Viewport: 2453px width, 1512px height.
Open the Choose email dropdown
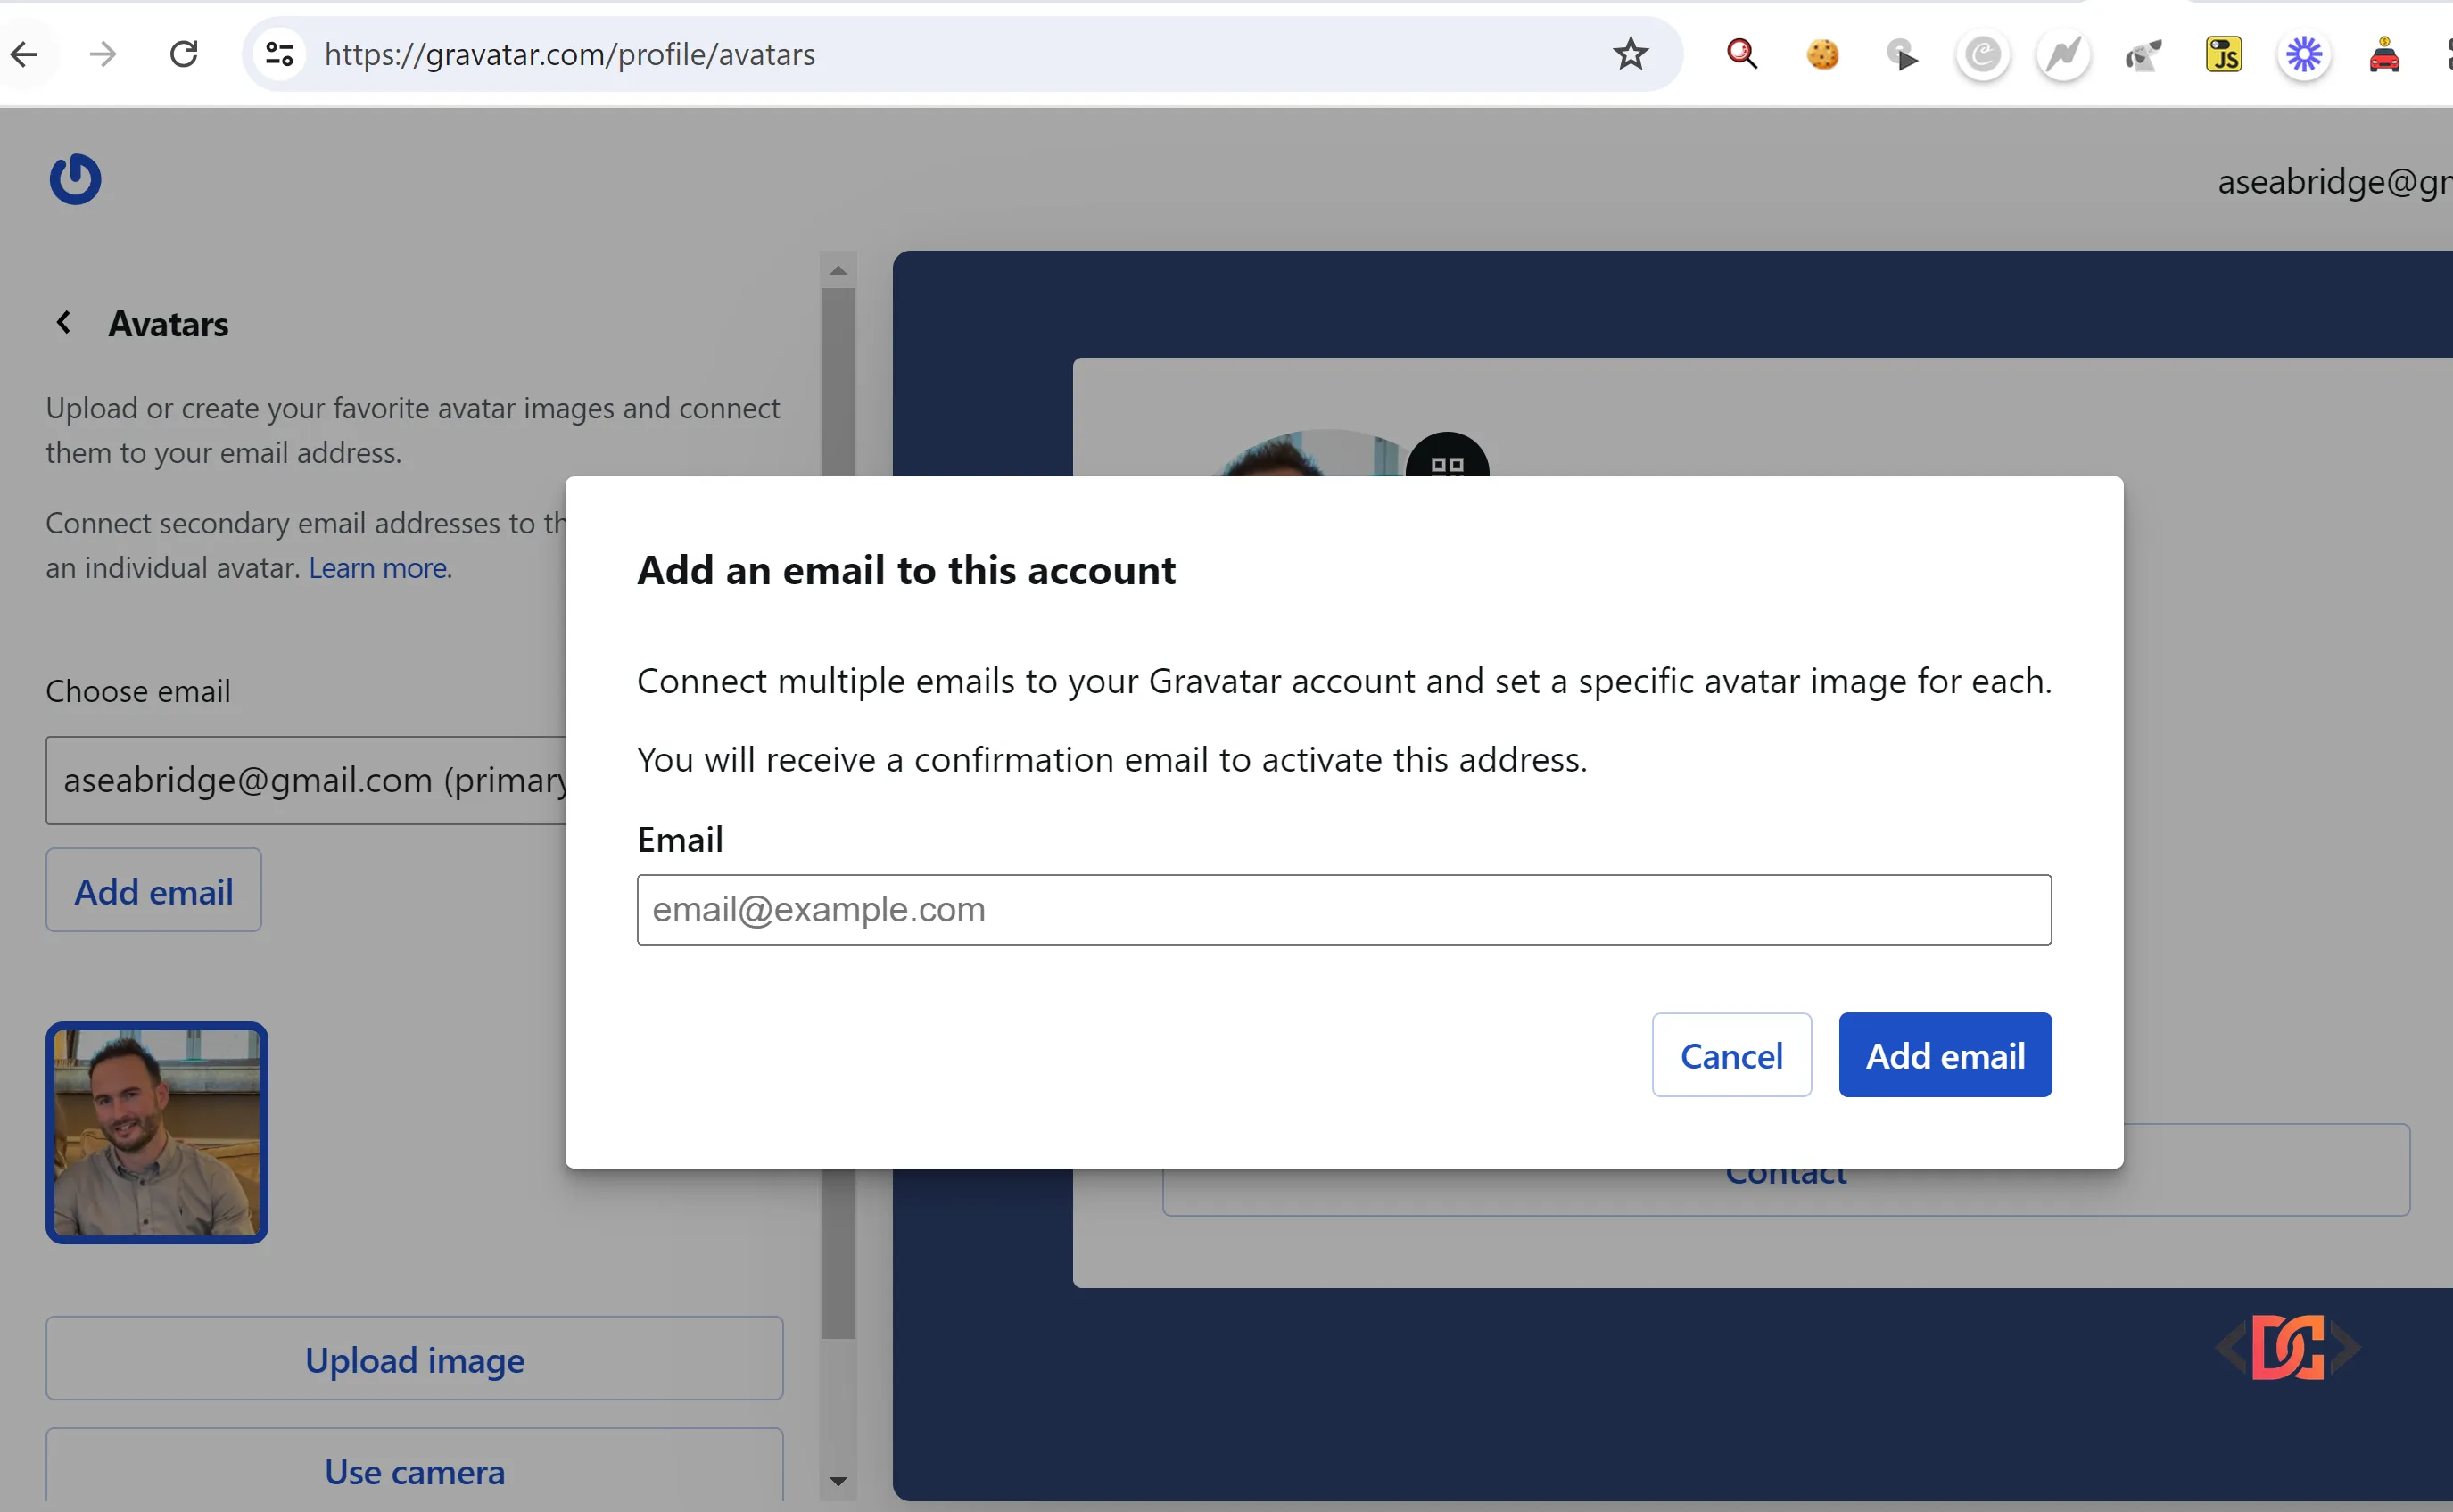[x=310, y=780]
